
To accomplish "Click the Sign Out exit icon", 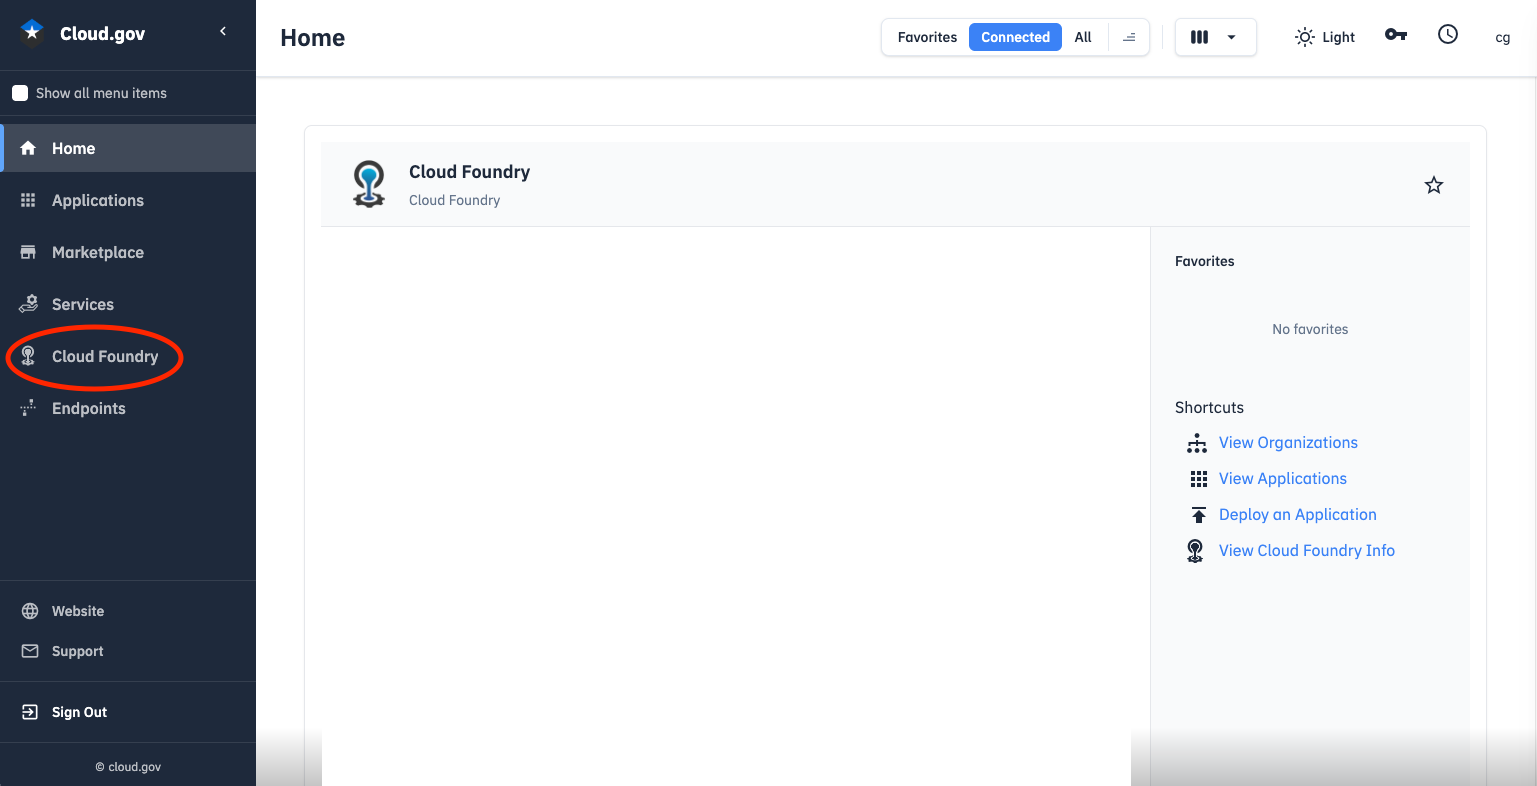I will click(x=30, y=712).
